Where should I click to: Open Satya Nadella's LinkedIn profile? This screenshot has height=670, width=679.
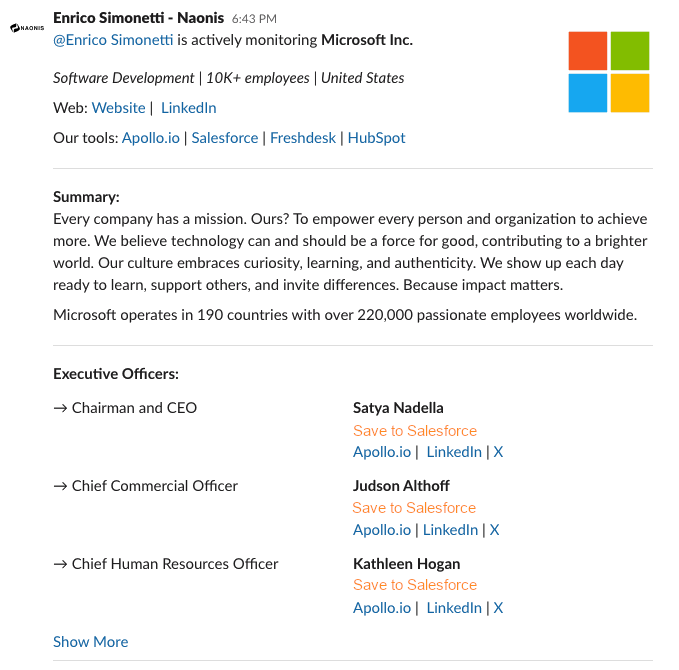pyautogui.click(x=454, y=452)
